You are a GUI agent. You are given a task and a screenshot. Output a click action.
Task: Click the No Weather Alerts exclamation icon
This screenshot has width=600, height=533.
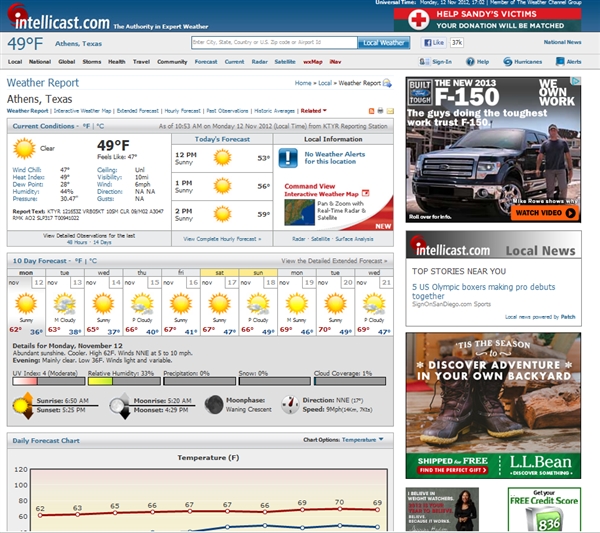point(288,158)
